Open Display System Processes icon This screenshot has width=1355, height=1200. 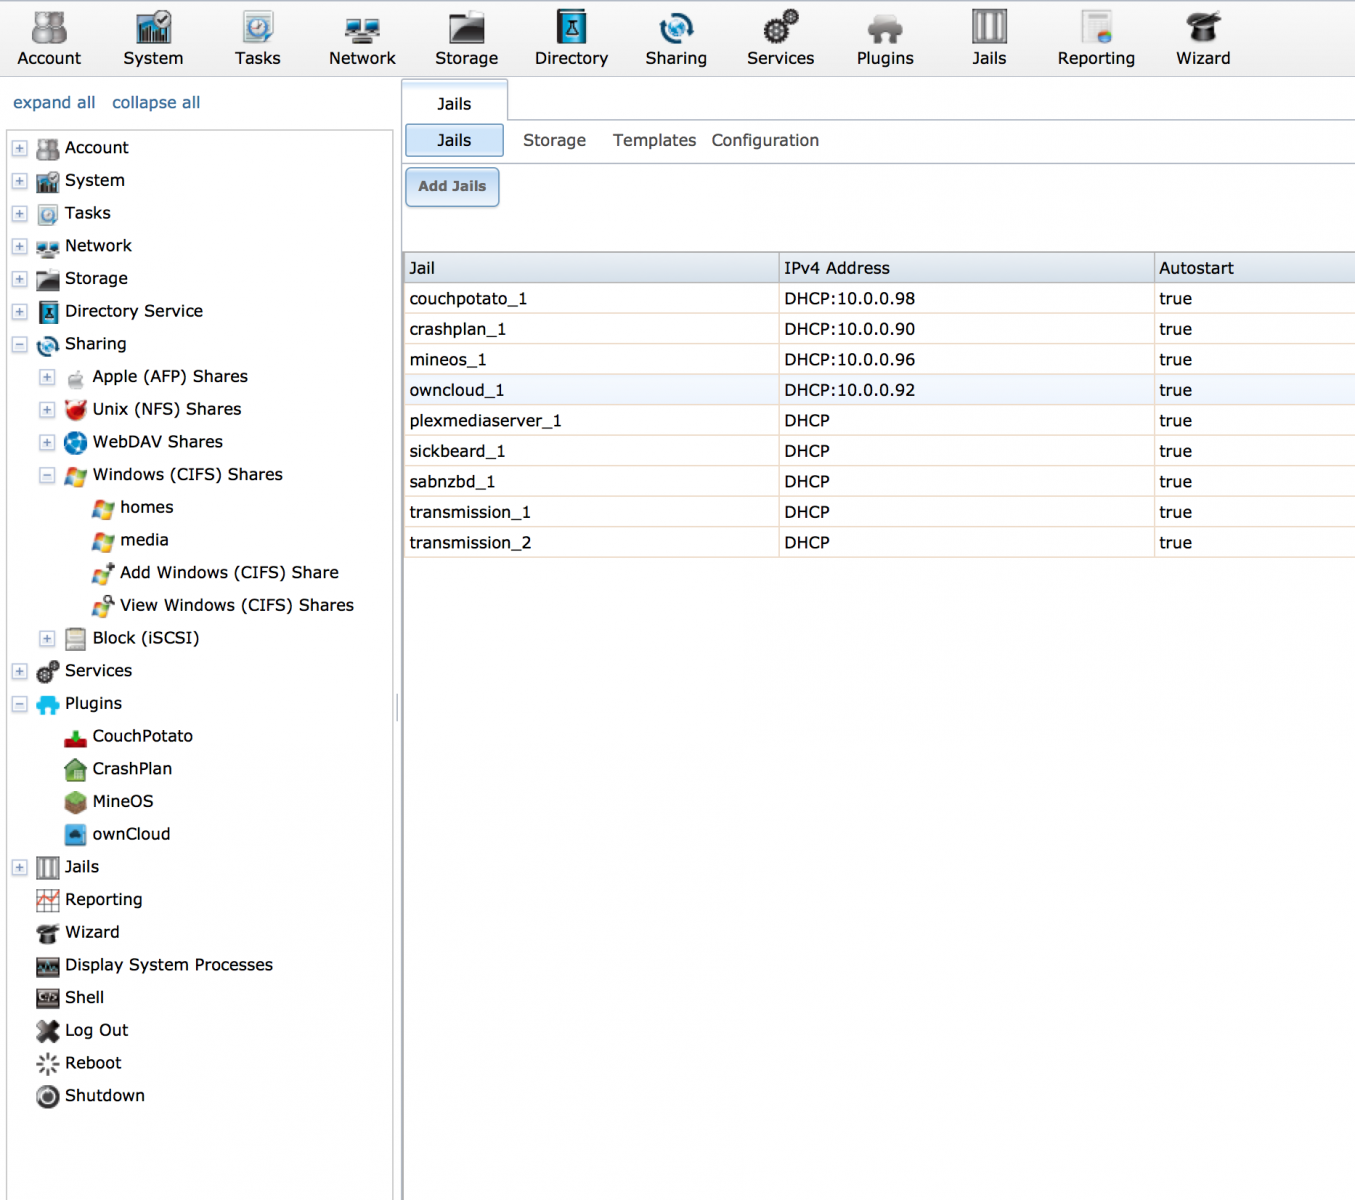(47, 966)
